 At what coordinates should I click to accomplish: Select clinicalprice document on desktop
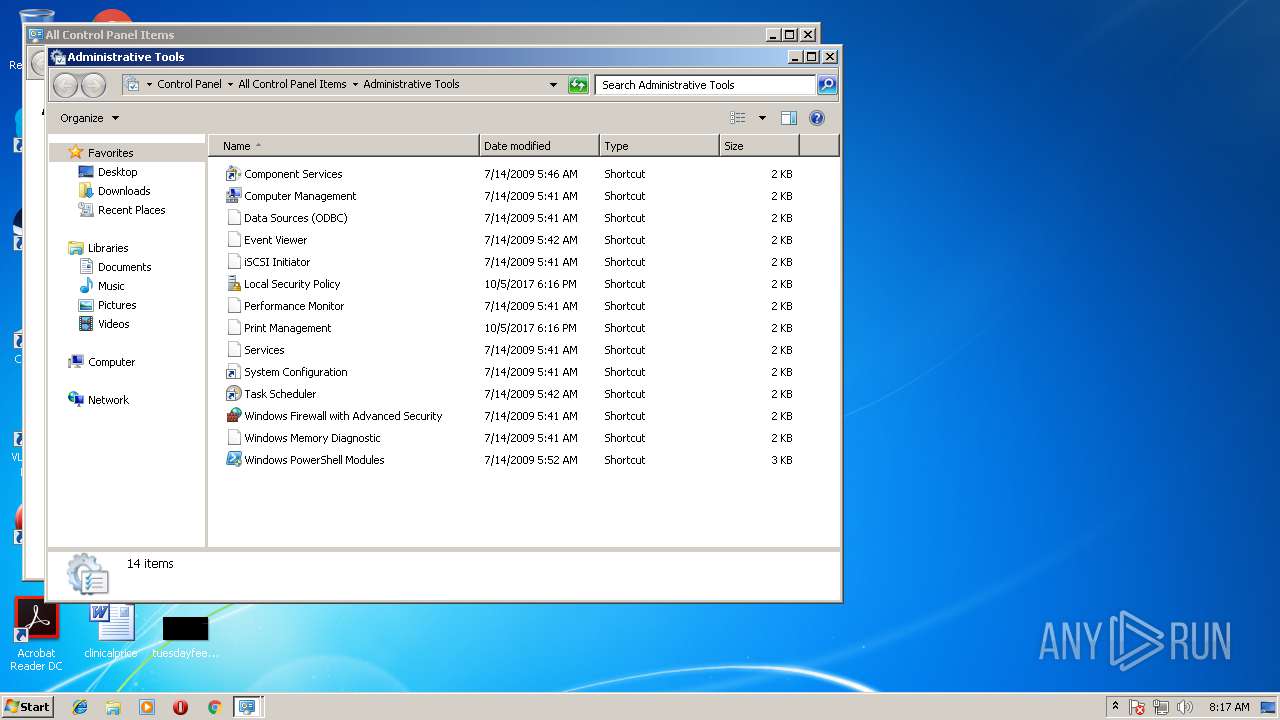(111, 632)
